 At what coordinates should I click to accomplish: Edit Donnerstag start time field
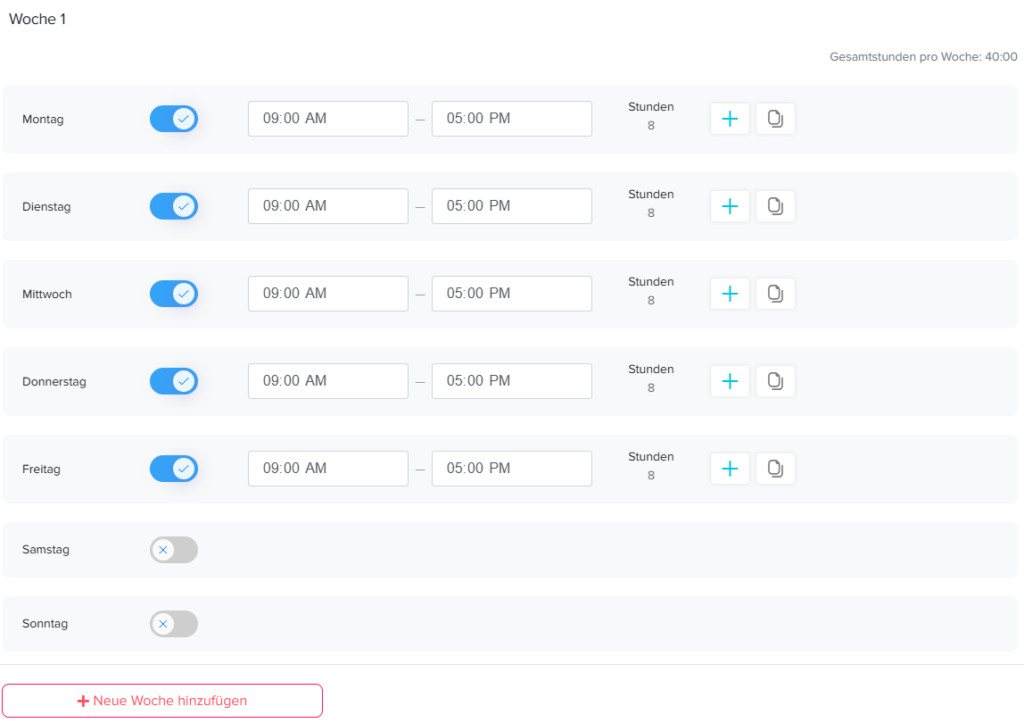pyautogui.click(x=328, y=381)
